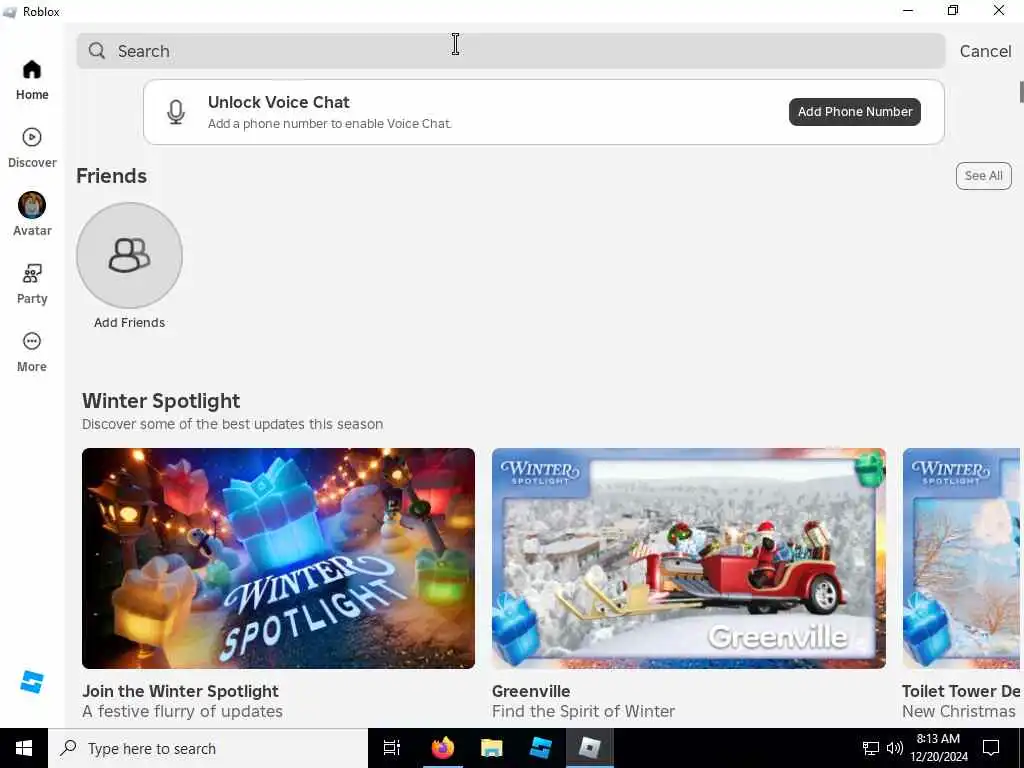Click Add Phone Number button
This screenshot has height=768, width=1024.
(x=855, y=112)
